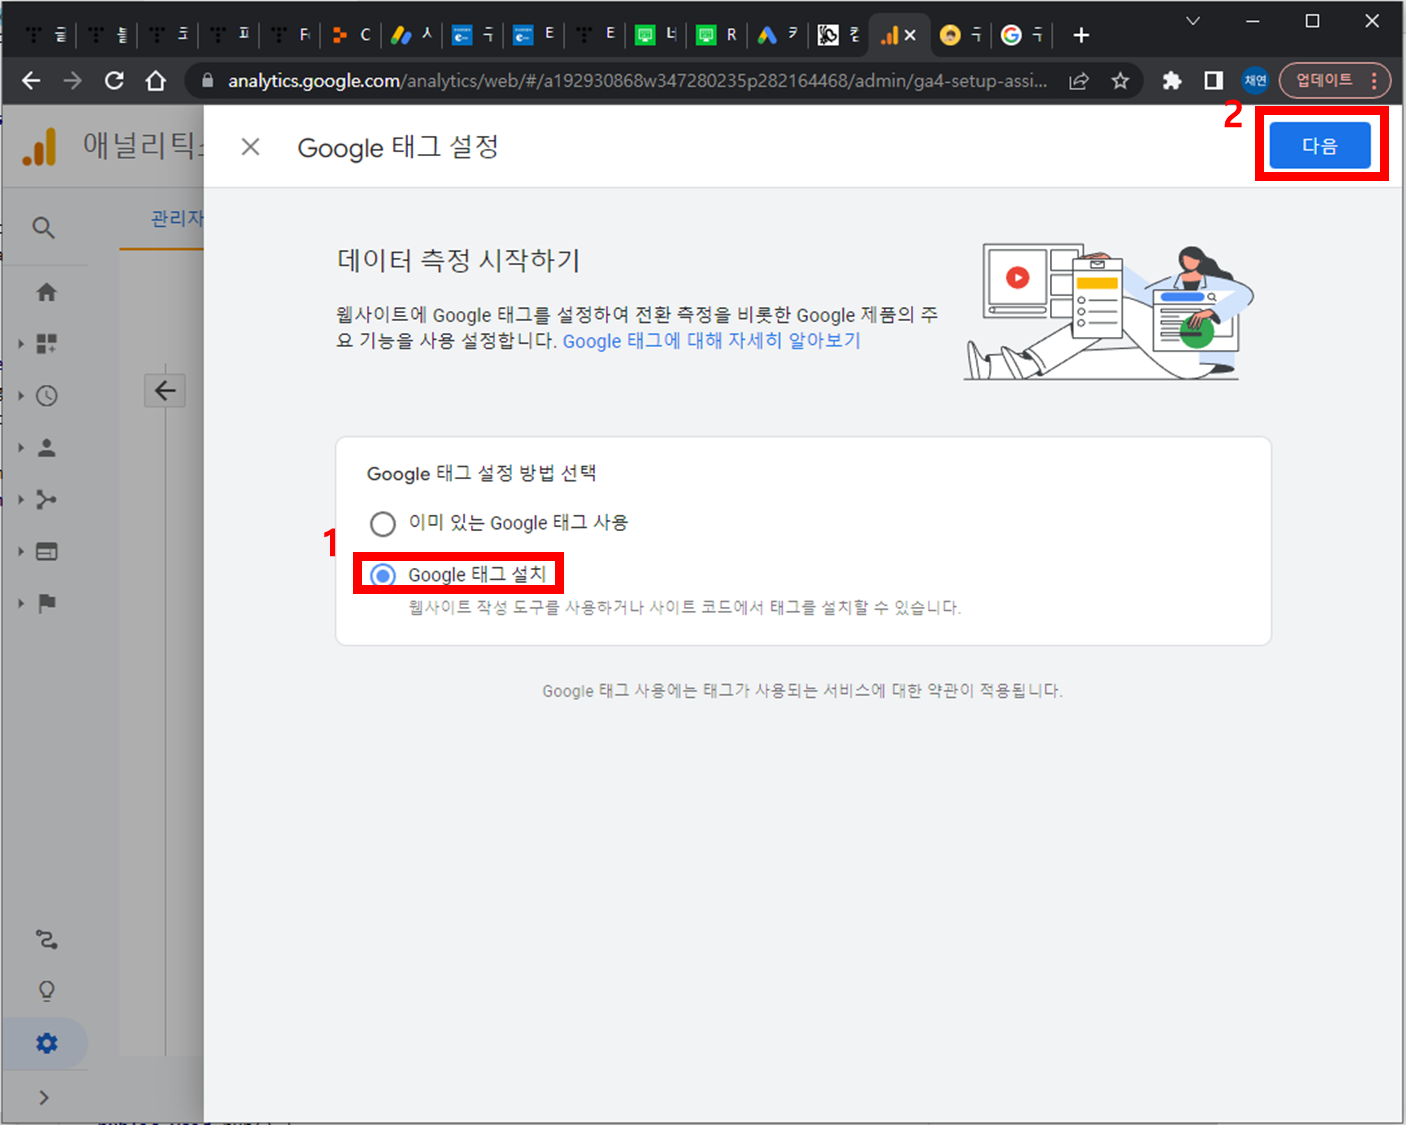Go to Analytics Home icon in sidebar

click(46, 292)
